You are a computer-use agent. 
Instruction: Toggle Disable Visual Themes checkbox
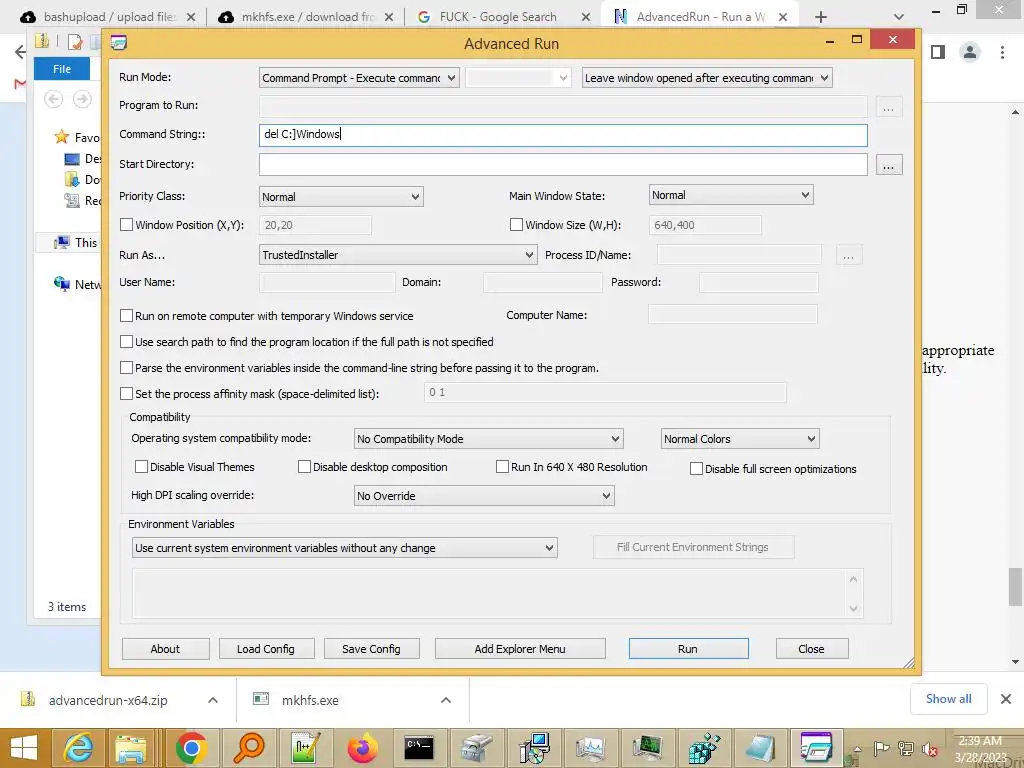click(x=141, y=466)
